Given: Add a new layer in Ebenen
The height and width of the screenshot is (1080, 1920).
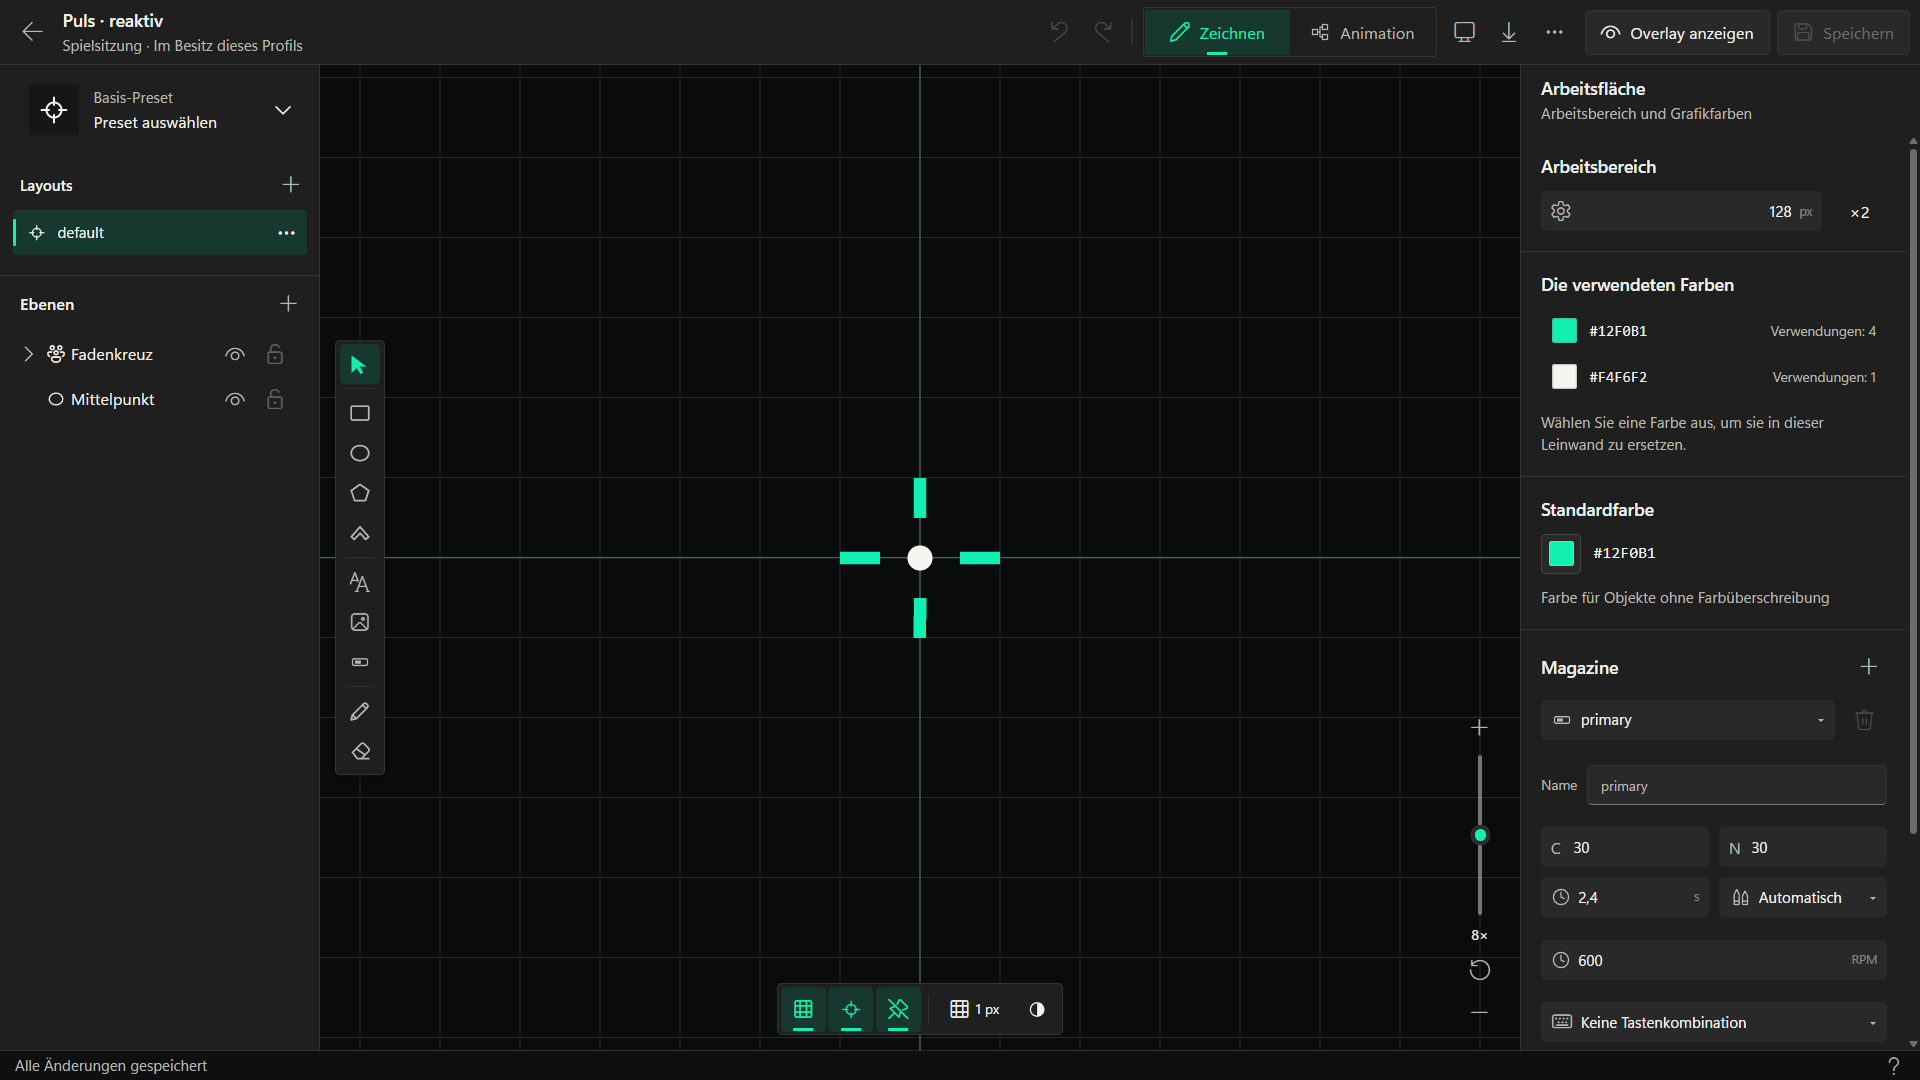Looking at the screenshot, I should (288, 304).
